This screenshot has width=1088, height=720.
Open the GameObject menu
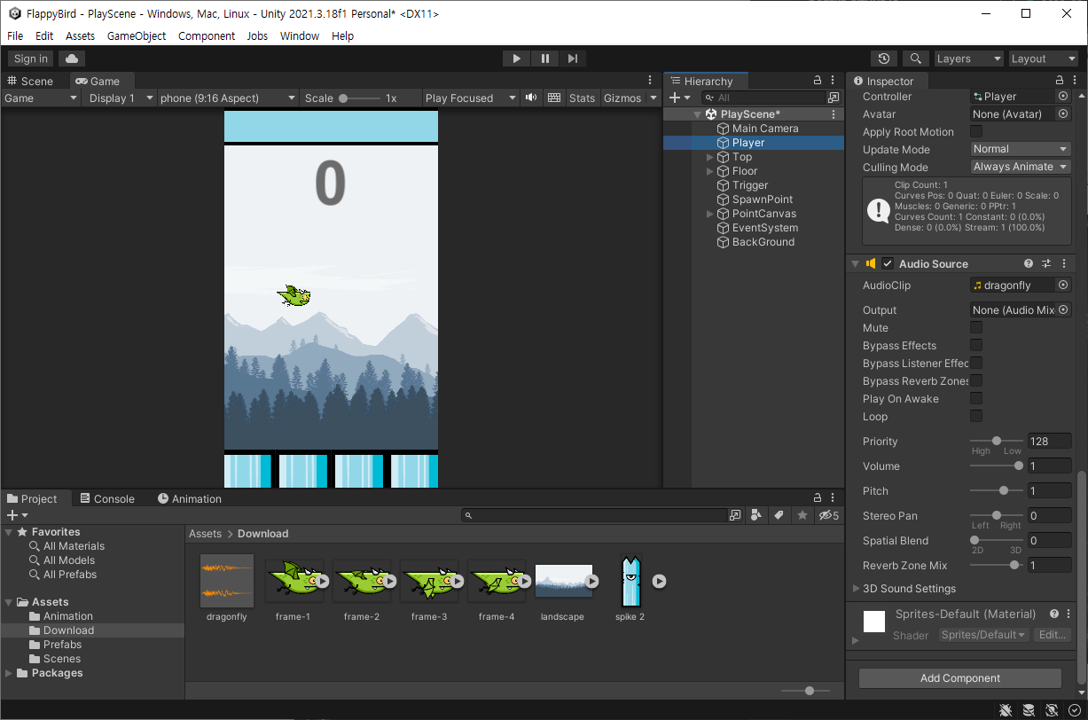point(136,36)
